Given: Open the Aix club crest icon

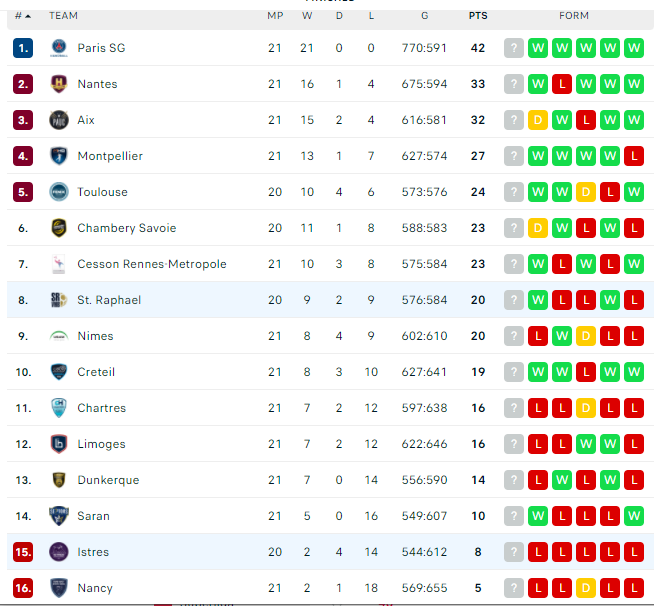Looking at the screenshot, I should tap(58, 120).
